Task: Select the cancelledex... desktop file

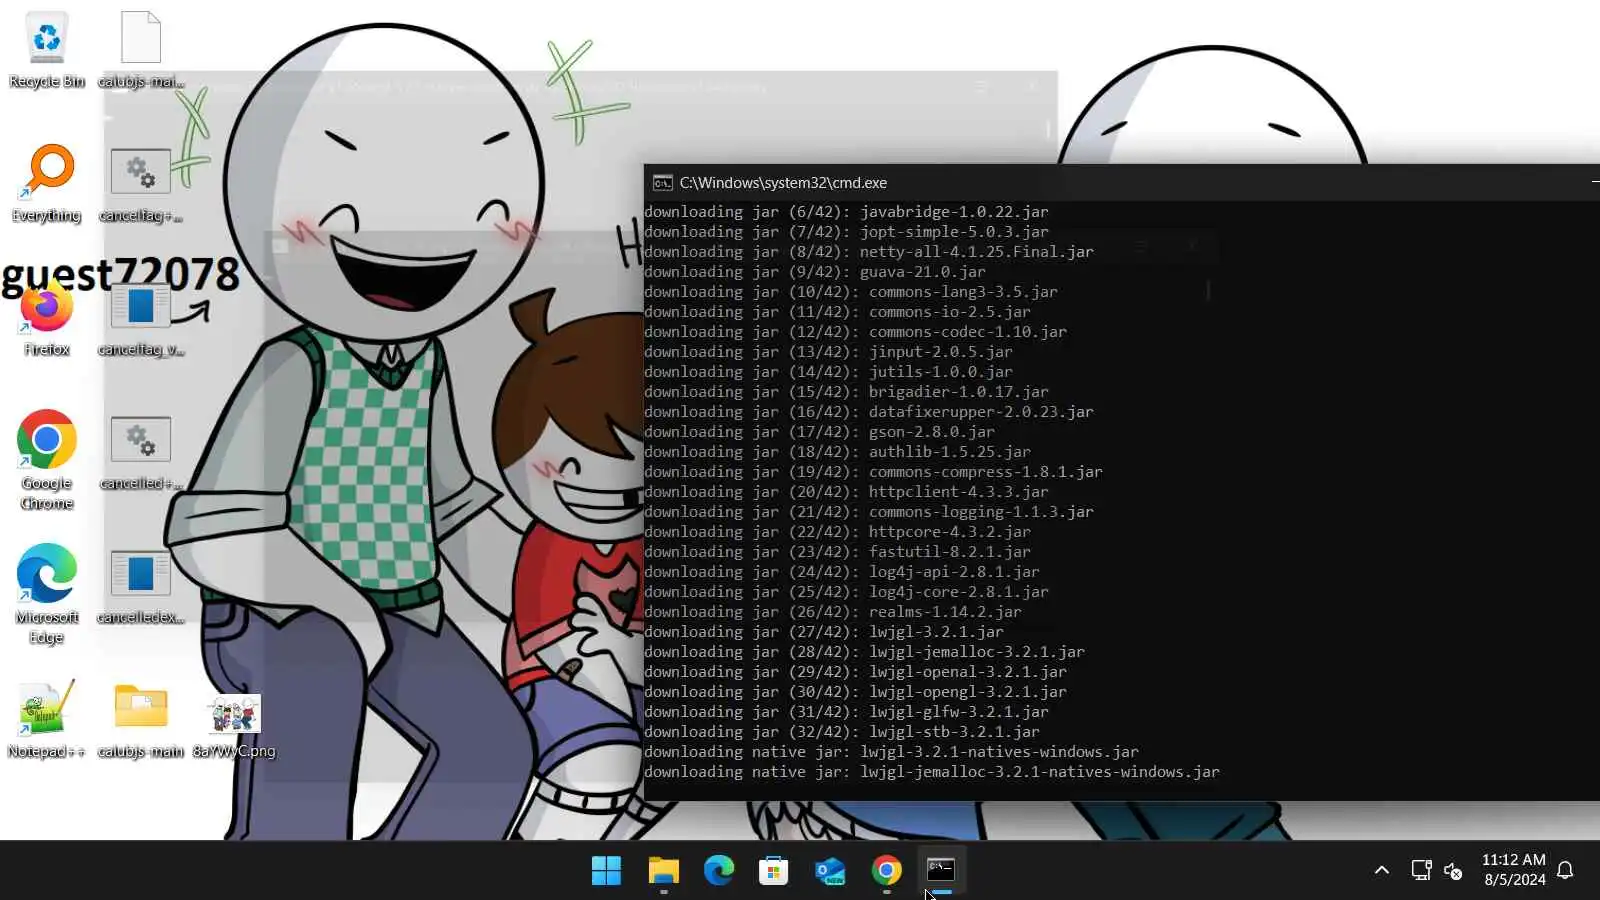Action: coord(141,586)
